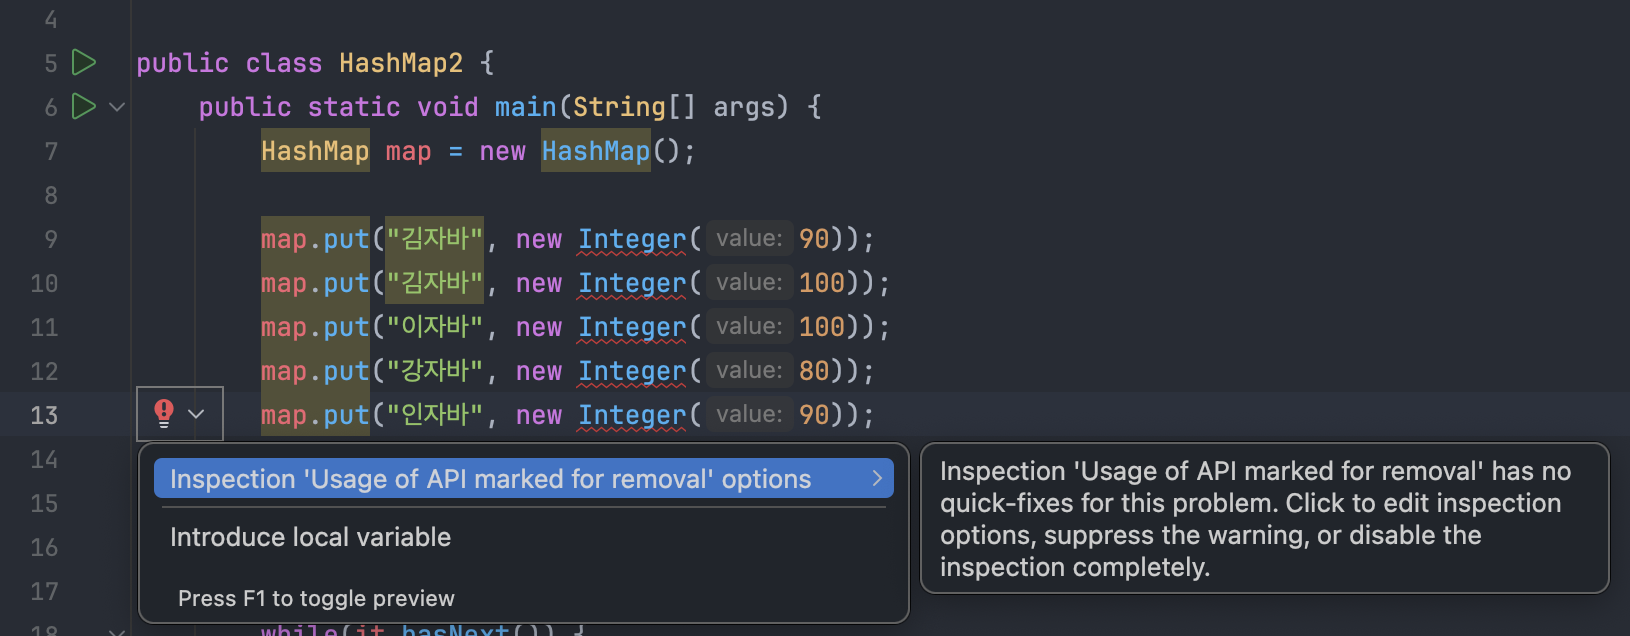Screen dimensions: 1630x636
Task: Expand submenu arrow on Inspection options item
Action: click(x=877, y=479)
